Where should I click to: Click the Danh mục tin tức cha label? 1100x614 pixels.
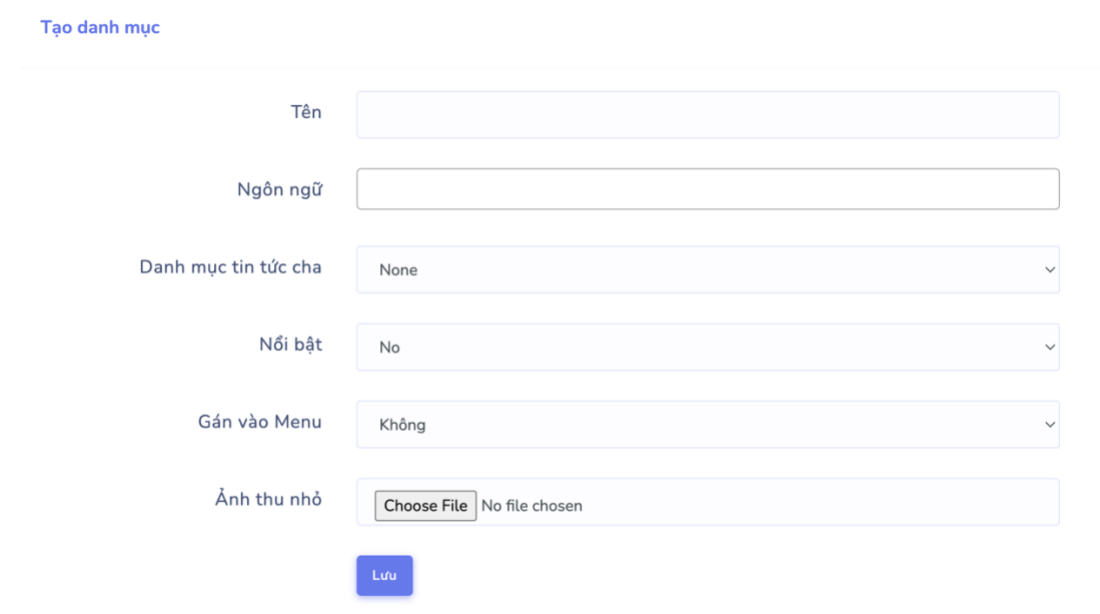230,267
